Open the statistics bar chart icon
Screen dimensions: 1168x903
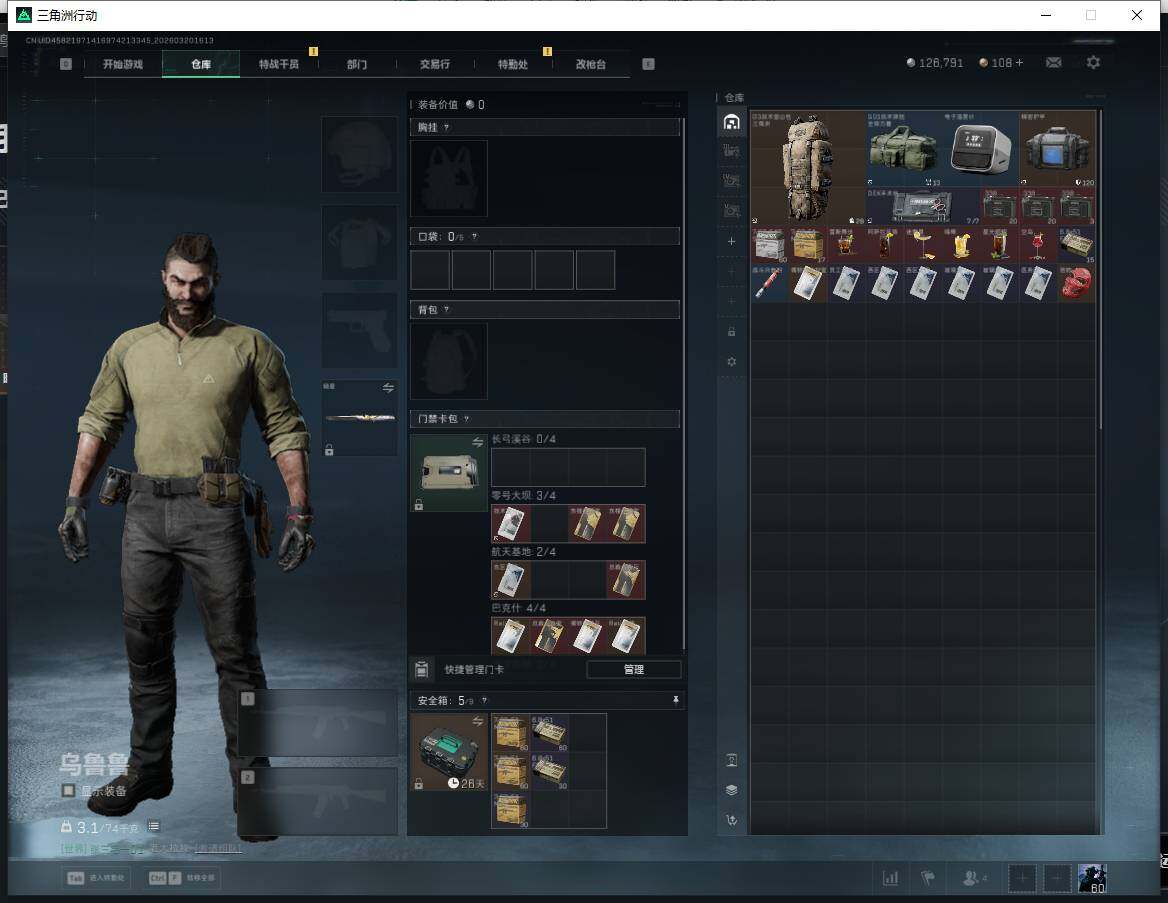click(890, 878)
